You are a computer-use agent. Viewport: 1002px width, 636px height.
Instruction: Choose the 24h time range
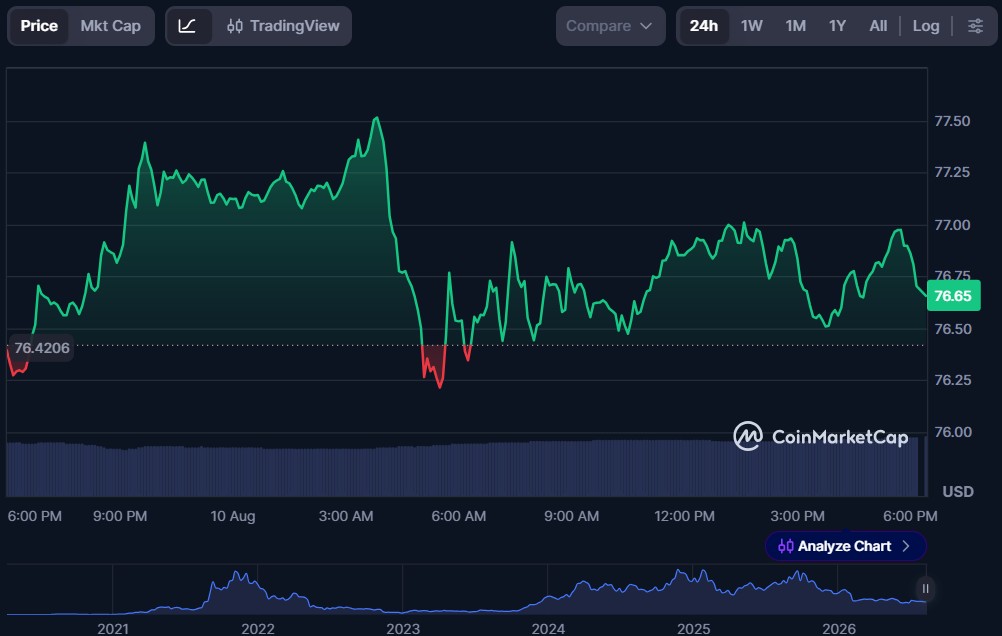coord(704,26)
